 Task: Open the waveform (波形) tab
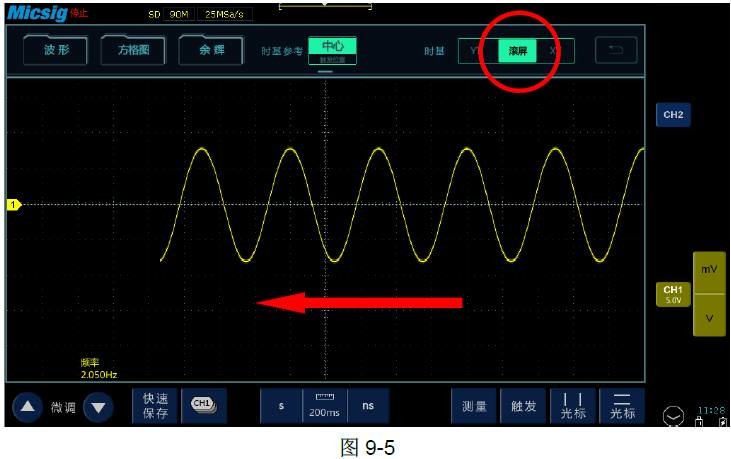coord(55,51)
